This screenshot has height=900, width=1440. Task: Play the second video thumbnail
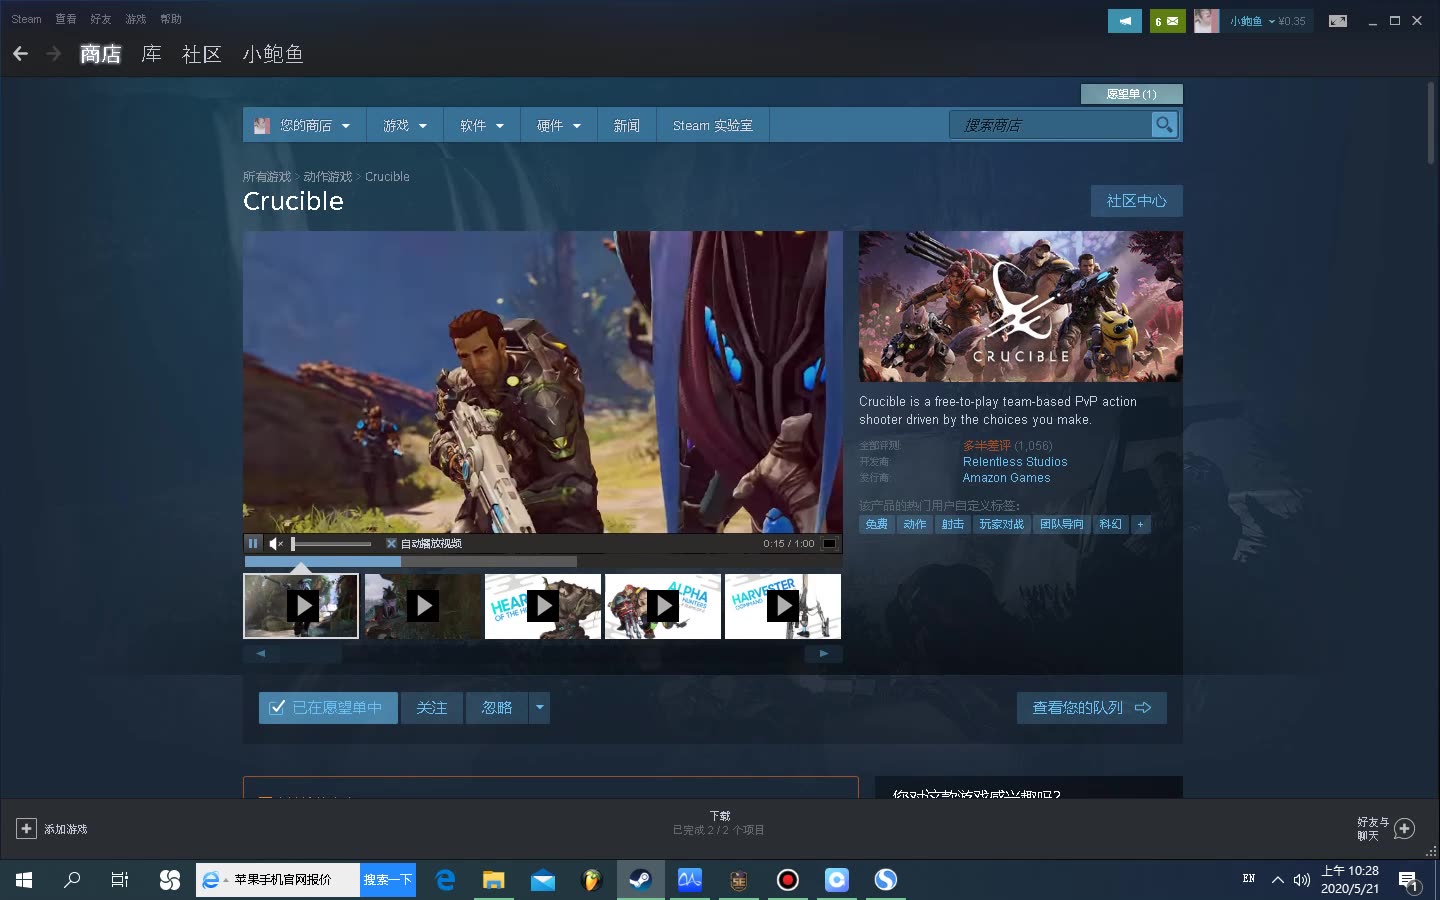(422, 606)
